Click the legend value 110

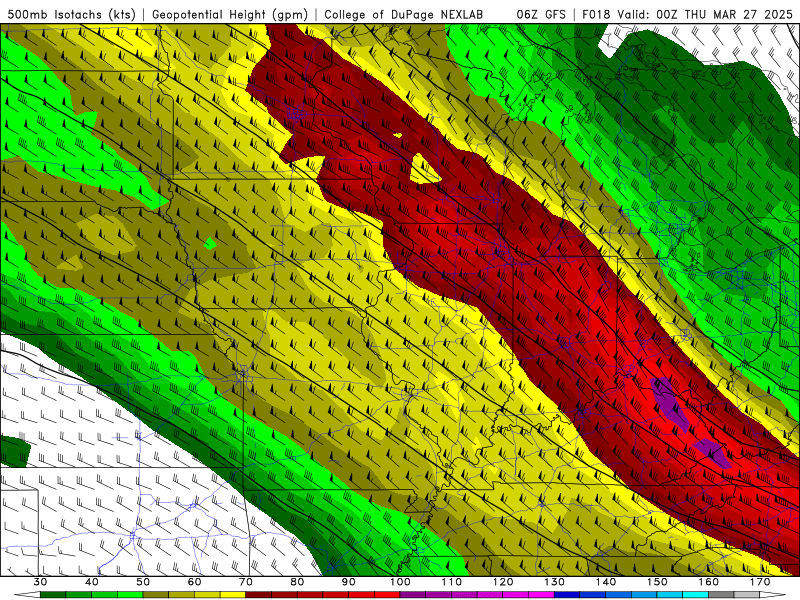[x=452, y=582]
